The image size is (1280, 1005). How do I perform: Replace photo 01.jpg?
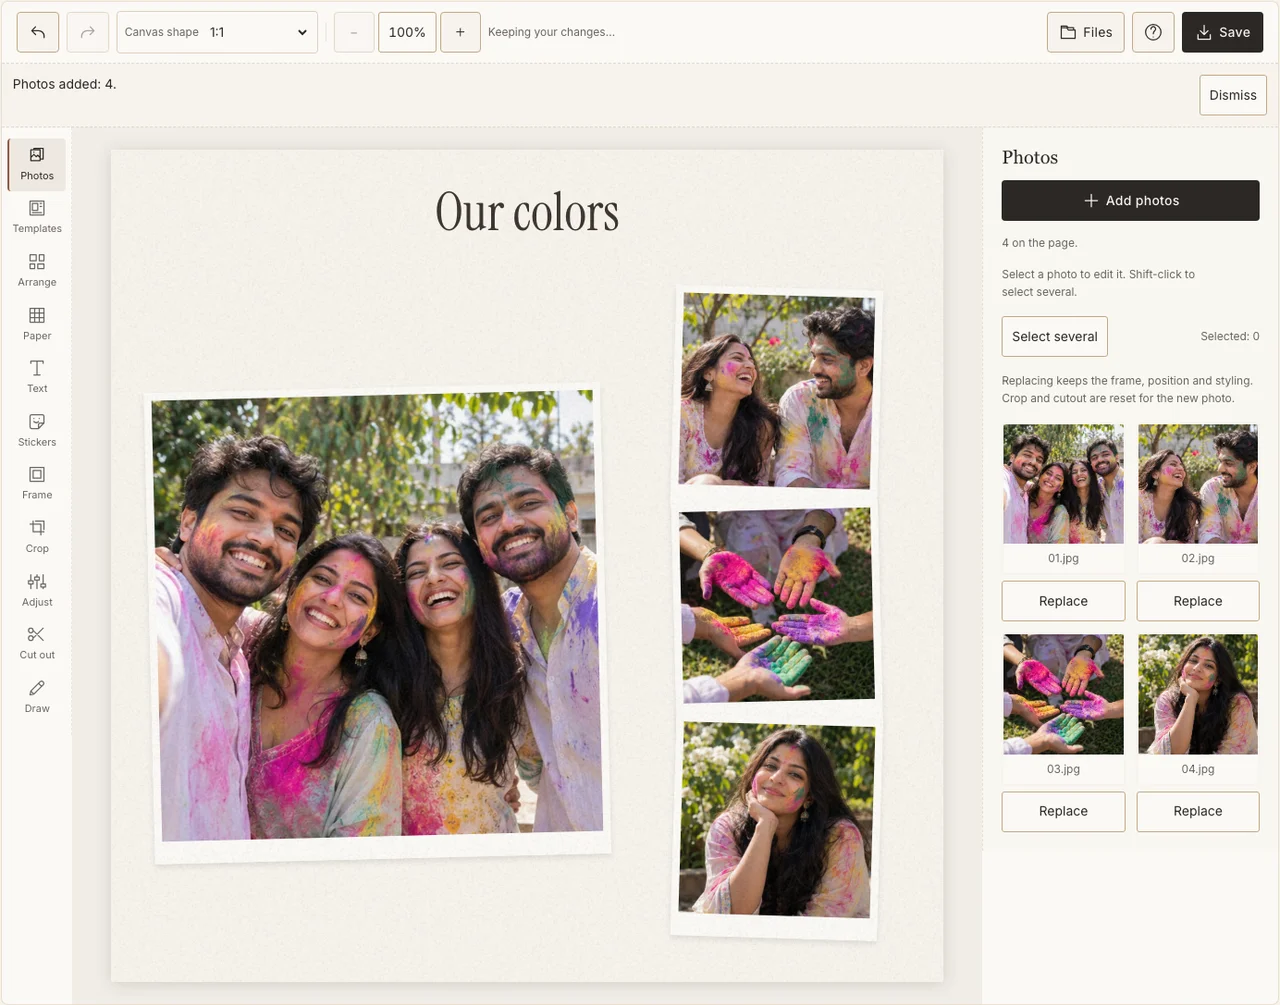(1063, 601)
